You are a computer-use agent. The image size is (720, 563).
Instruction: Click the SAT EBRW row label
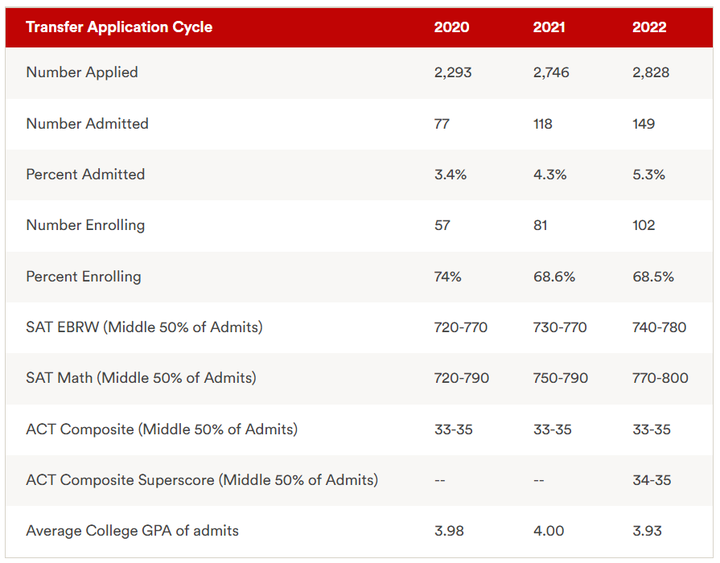coord(144,327)
